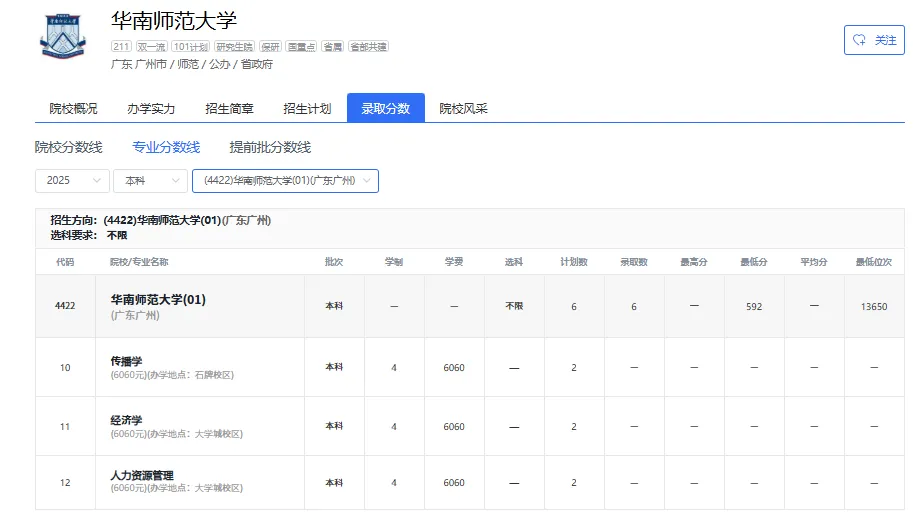
Task: Click the 省属 tag
Action: pos(332,47)
